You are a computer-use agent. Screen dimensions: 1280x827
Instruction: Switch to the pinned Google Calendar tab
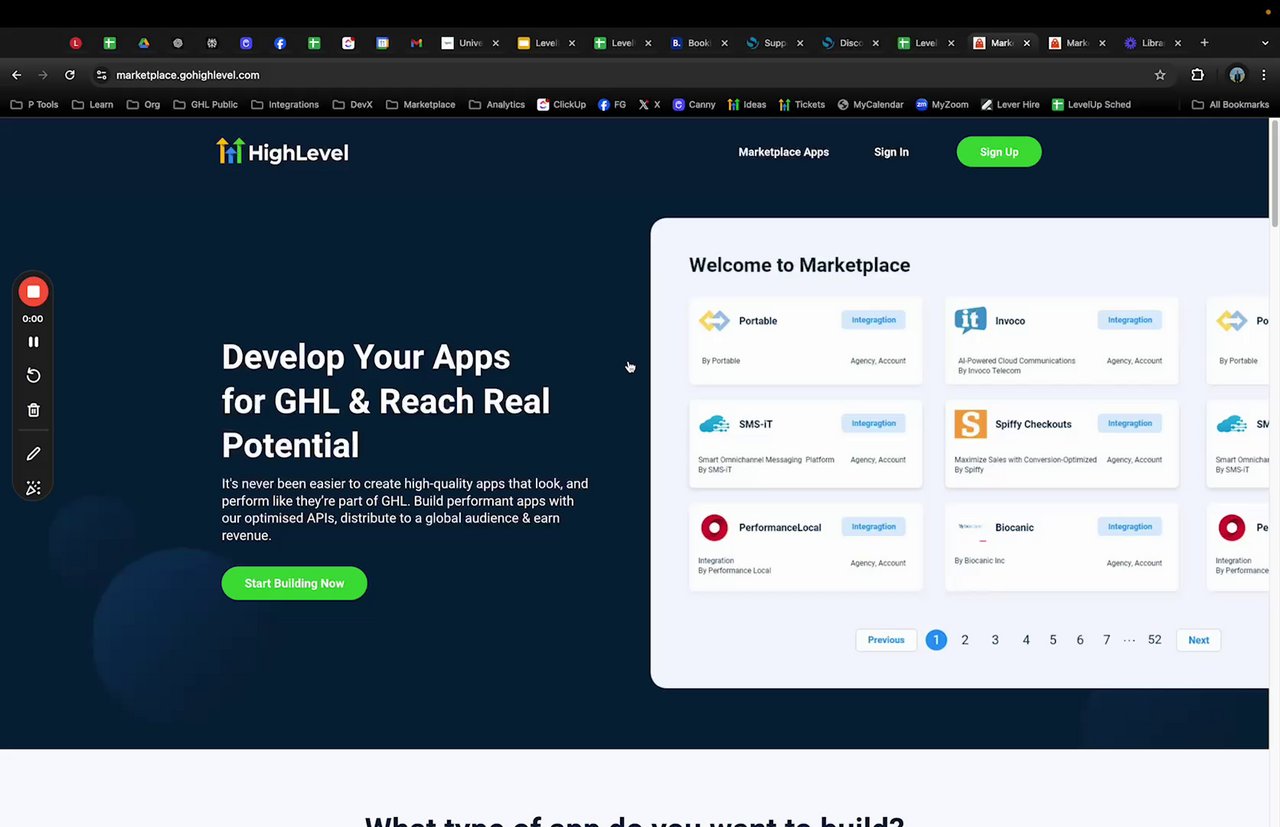click(x=382, y=43)
